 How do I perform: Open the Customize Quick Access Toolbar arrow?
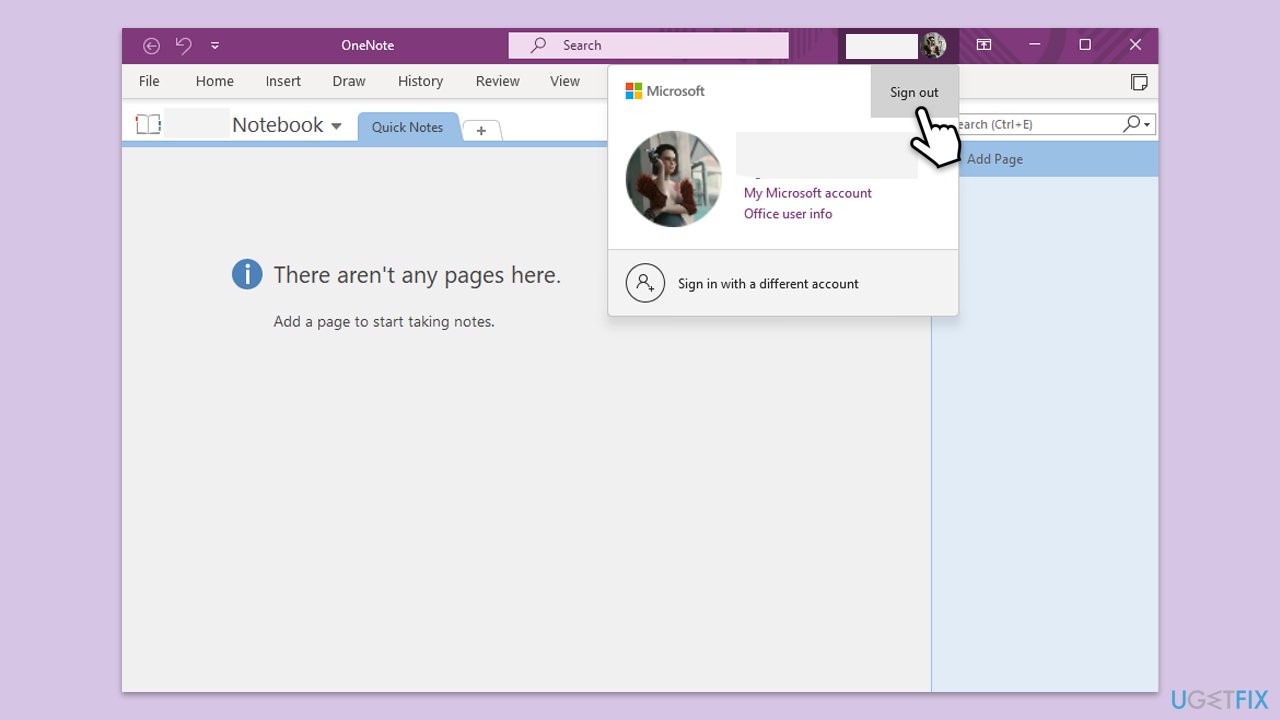click(x=215, y=45)
